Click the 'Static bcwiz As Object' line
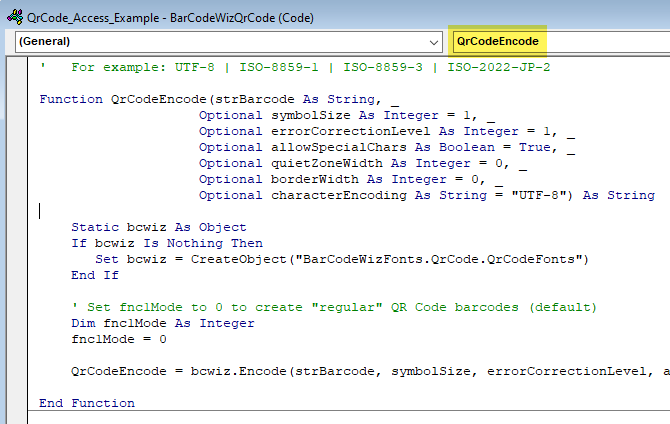Screen dimensions: 670x424 coord(159,227)
